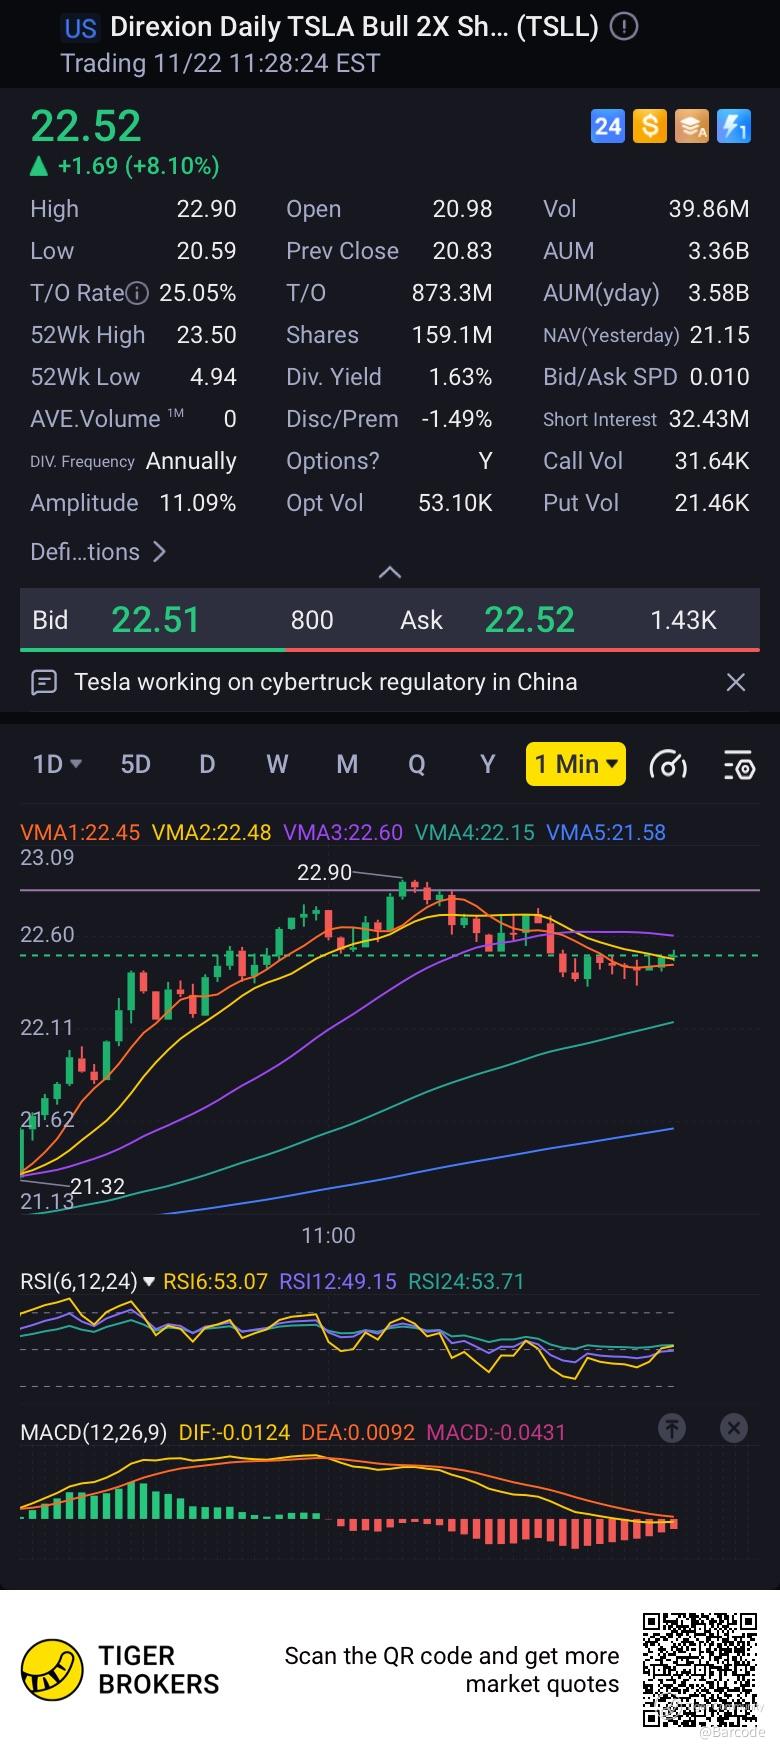The image size is (780, 1750).
Task: Tap the Short Interest value 32.43M
Action: point(709,419)
